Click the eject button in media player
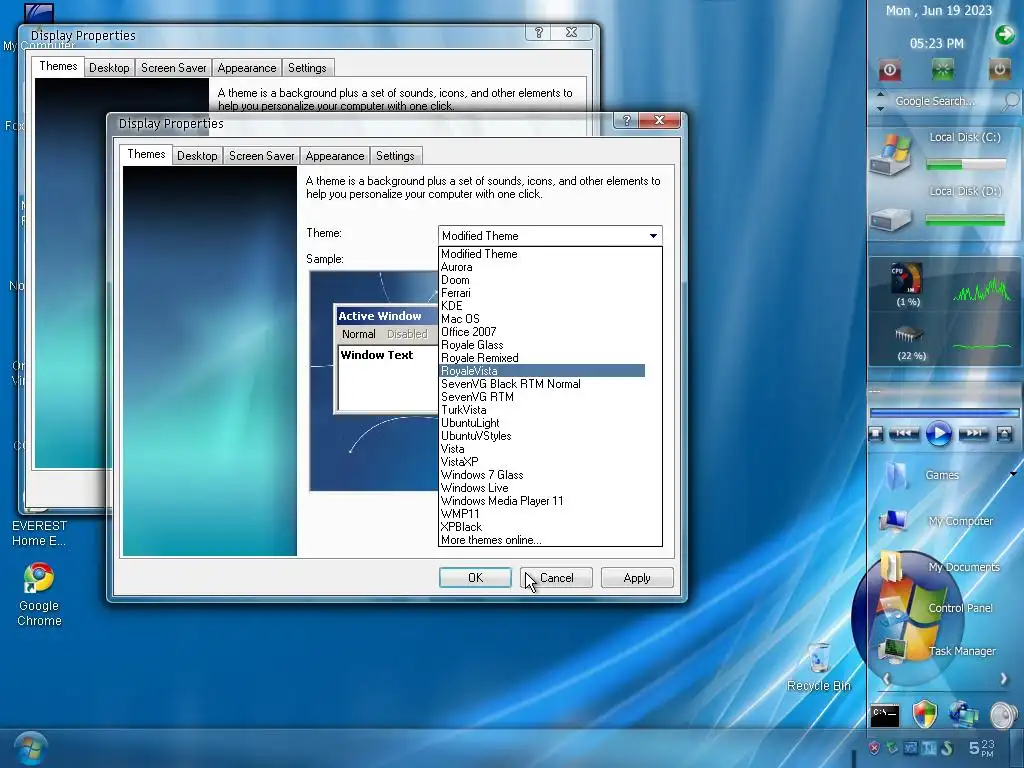This screenshot has width=1024, height=768. pos(1004,434)
